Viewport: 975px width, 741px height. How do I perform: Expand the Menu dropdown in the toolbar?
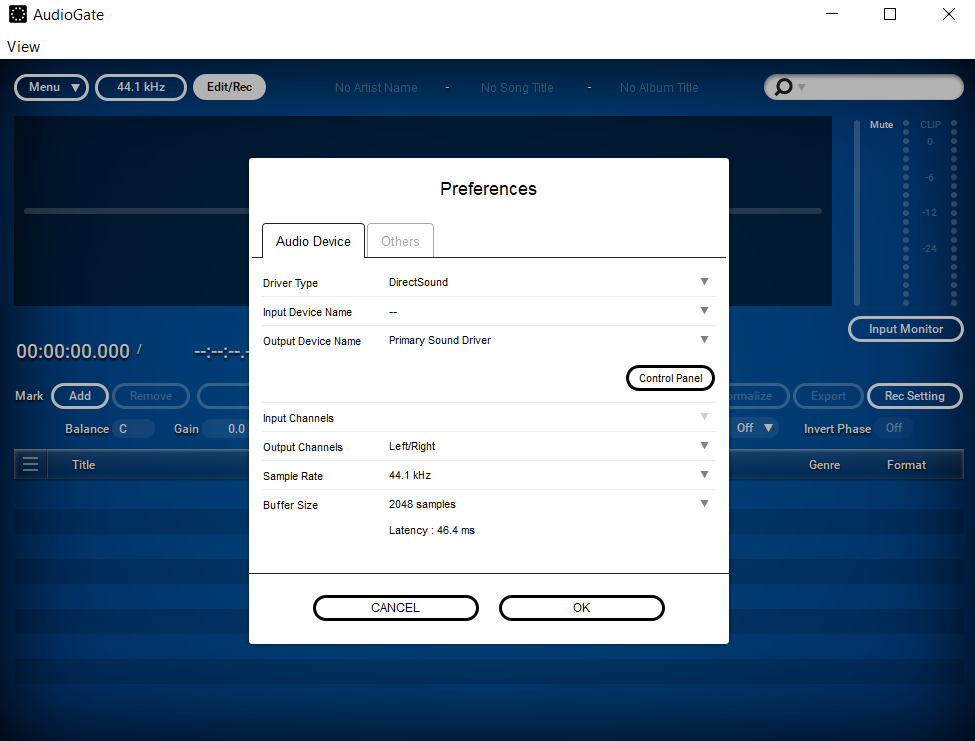[x=51, y=87]
